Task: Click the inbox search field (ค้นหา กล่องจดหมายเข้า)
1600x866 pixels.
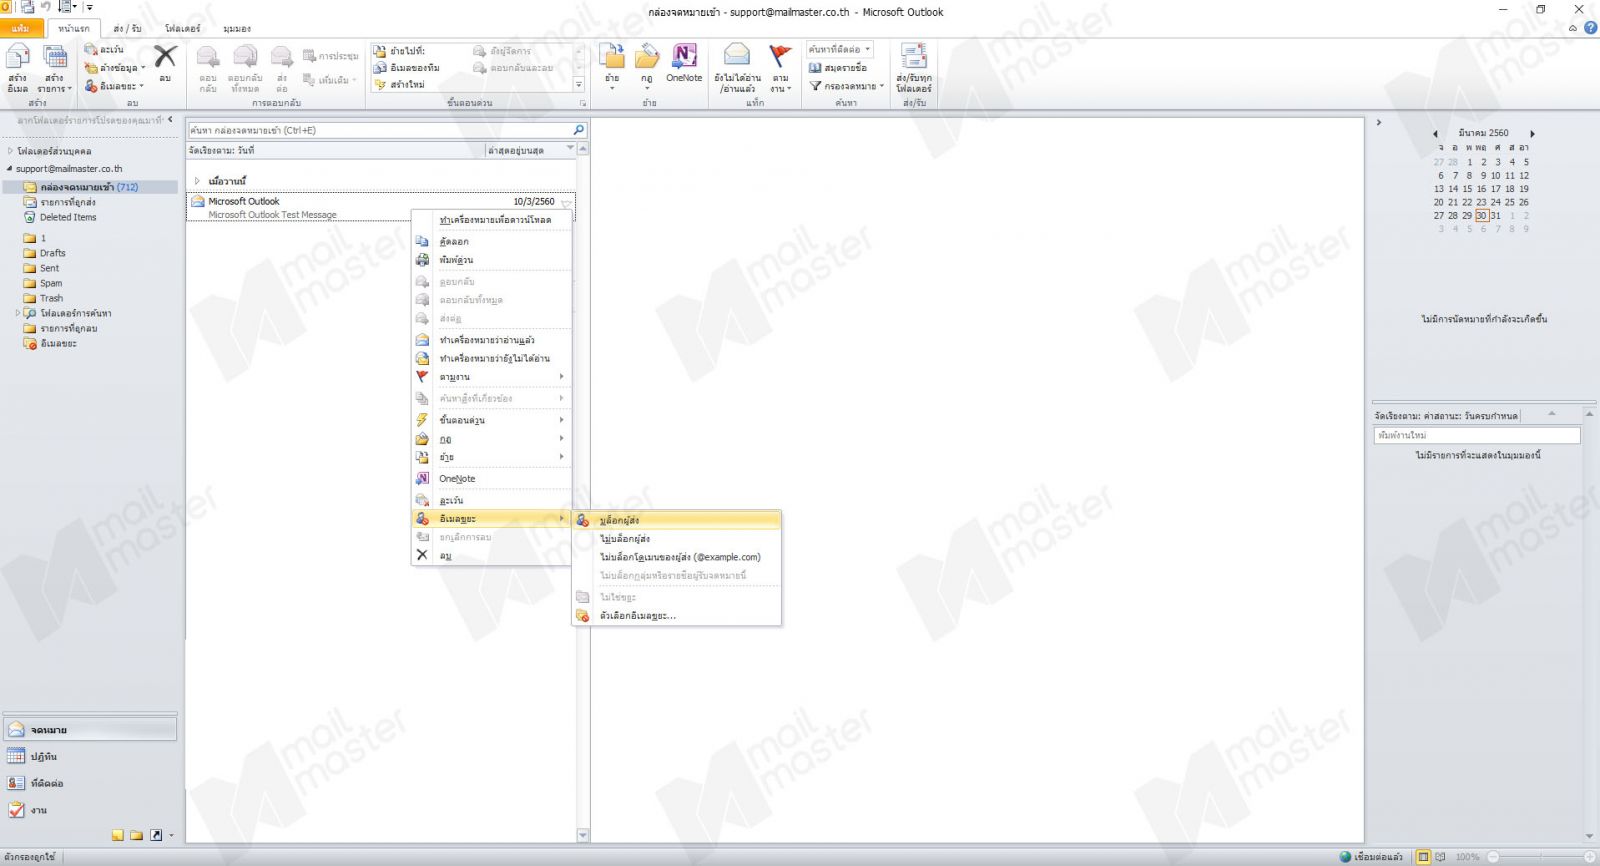Action: 378,130
